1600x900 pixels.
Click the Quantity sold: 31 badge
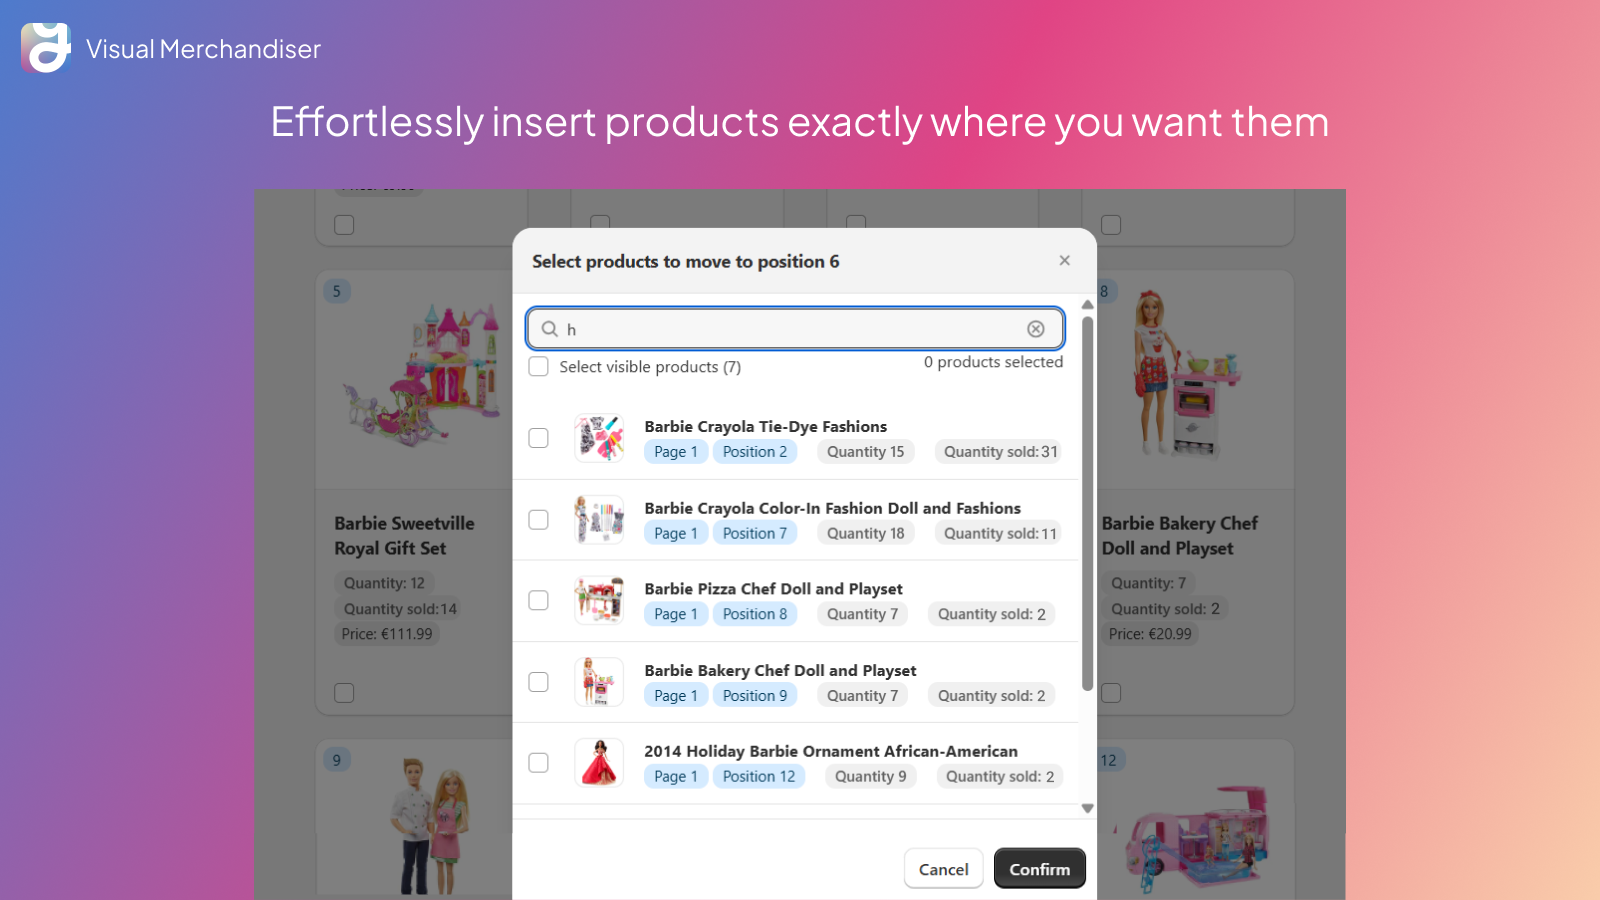point(1000,452)
